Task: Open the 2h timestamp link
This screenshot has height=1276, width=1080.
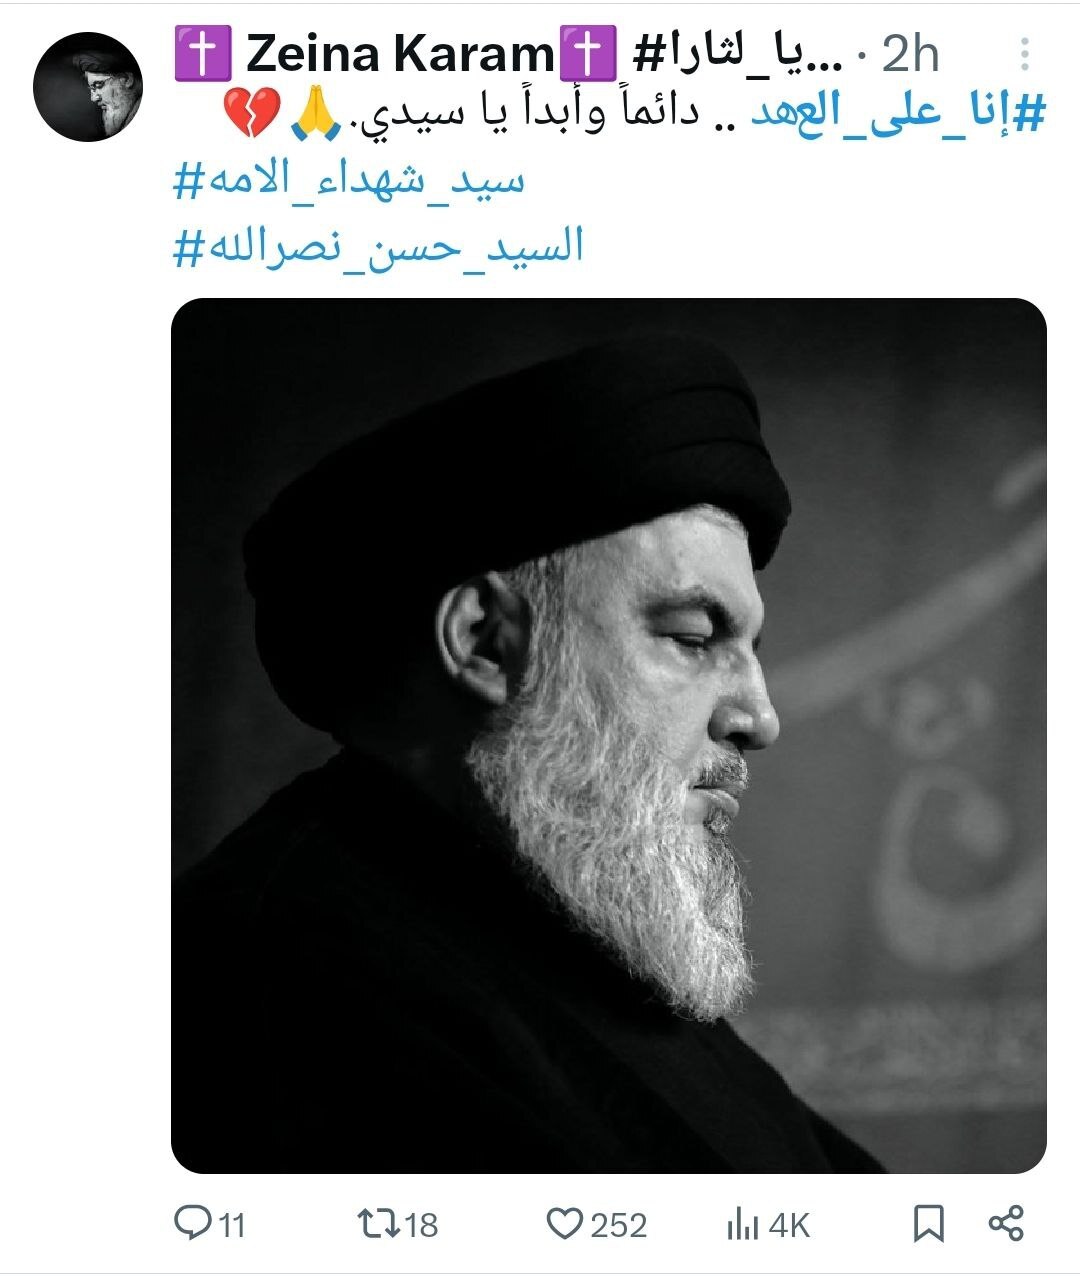Action: pyautogui.click(x=910, y=54)
